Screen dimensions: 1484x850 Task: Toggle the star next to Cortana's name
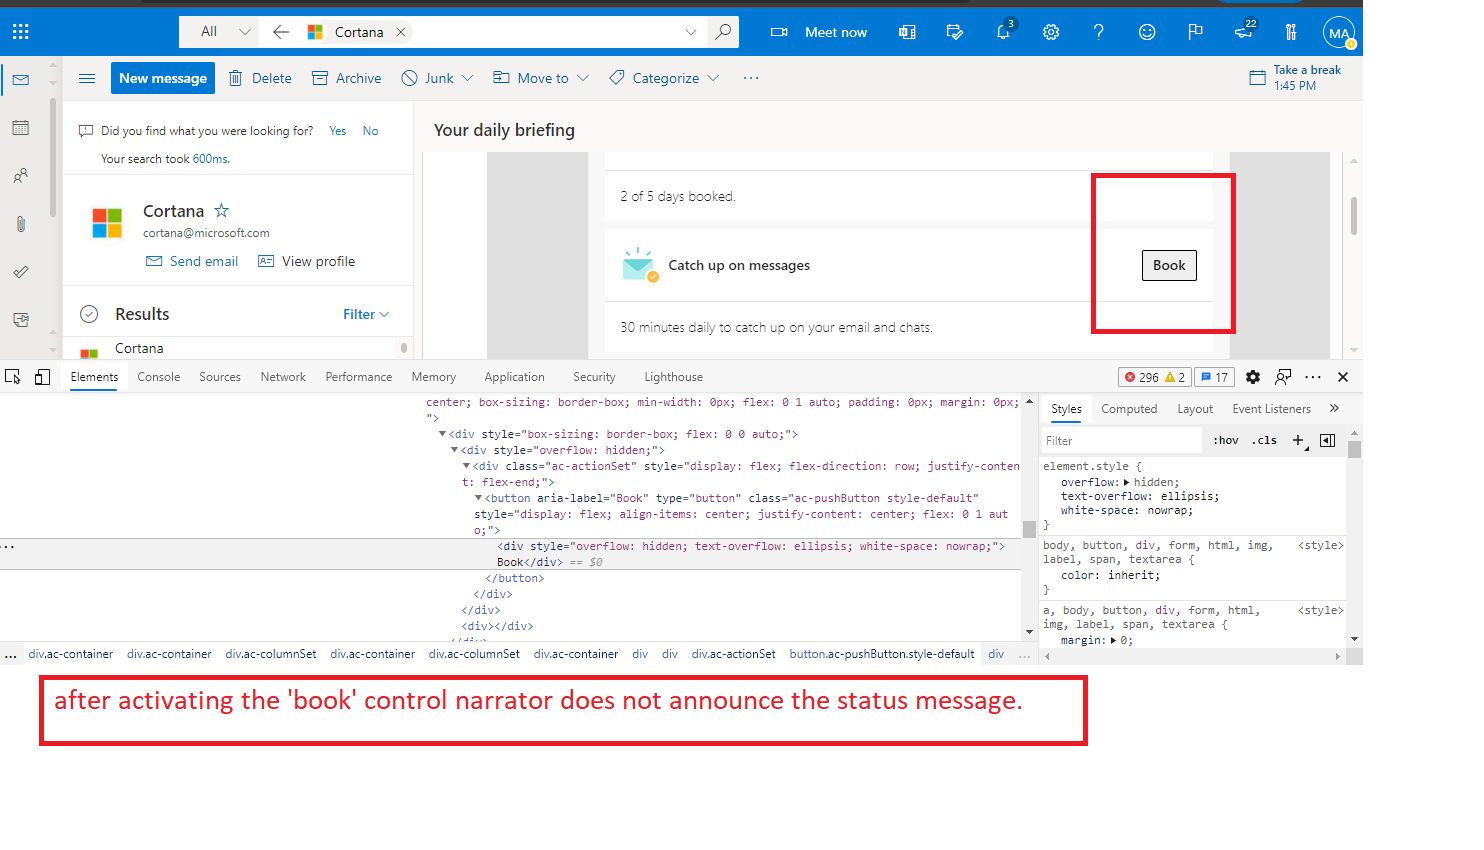(x=220, y=210)
